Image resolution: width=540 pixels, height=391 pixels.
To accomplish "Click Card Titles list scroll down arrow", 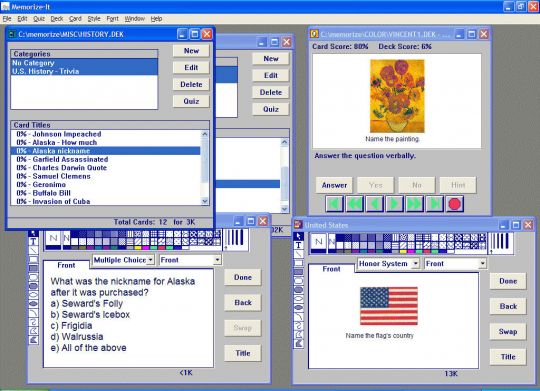I will tap(205, 201).
